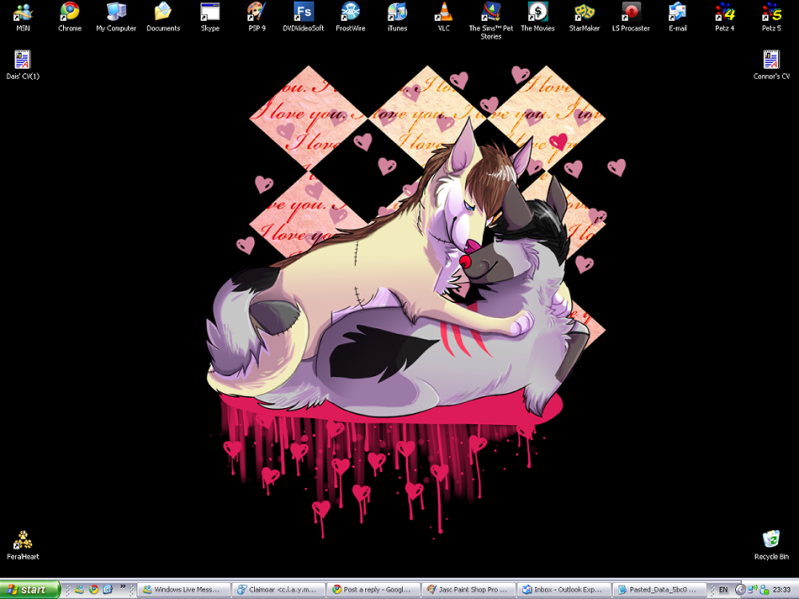Click The Movies desktop shortcut

click(x=538, y=16)
